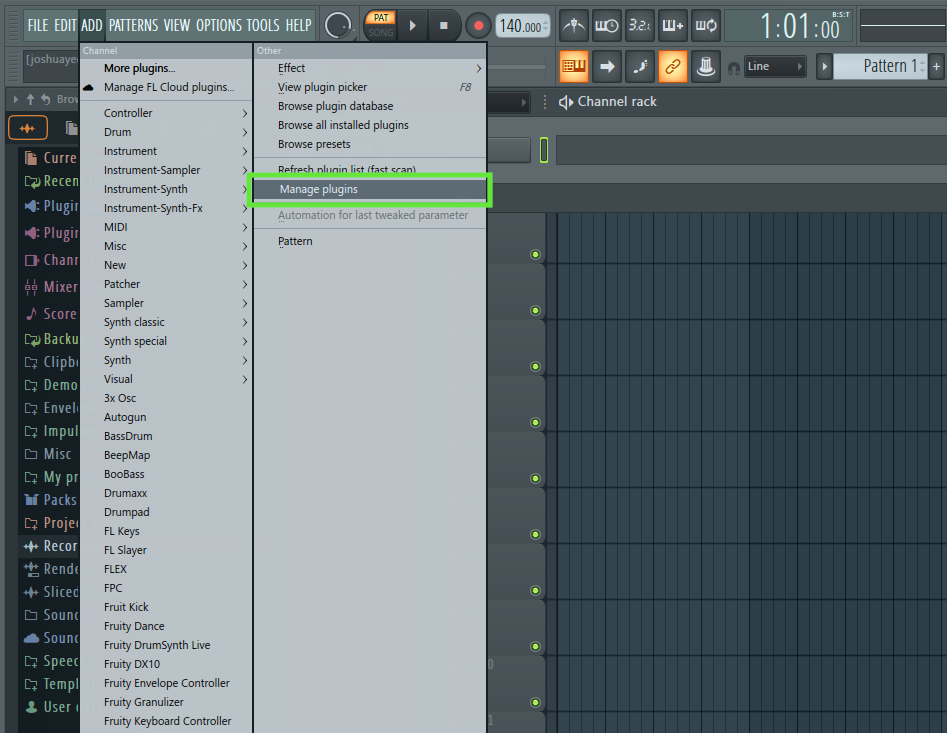
Task: Select Browse all installed plugins
Action: point(370,125)
